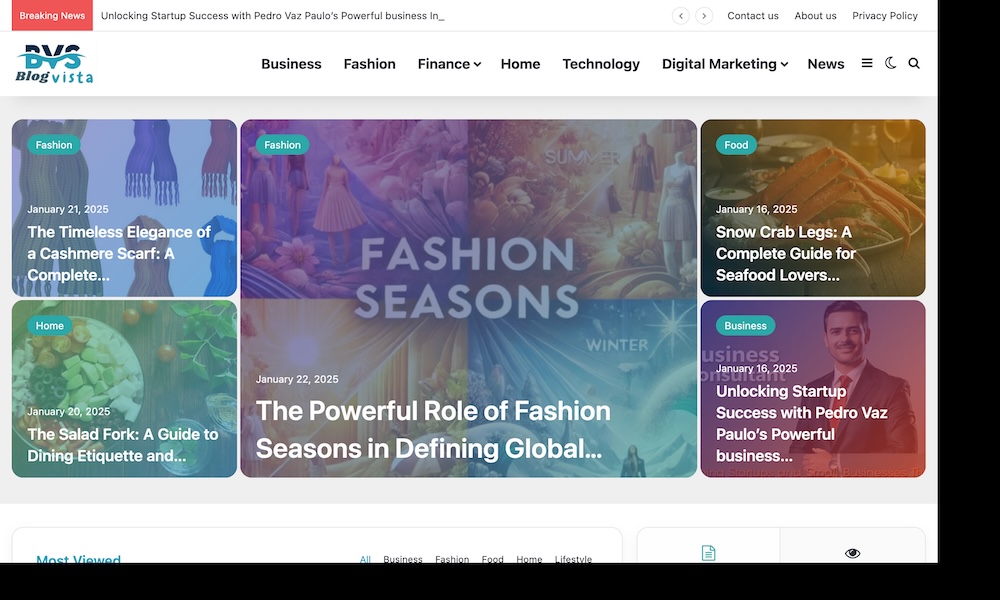Screen dimensions: 1000x600
Task: Open the search magnifier icon
Action: click(914, 64)
